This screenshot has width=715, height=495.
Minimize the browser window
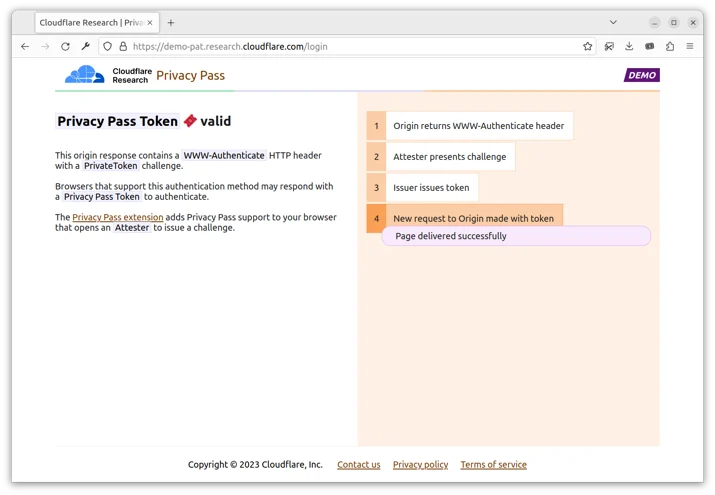[x=654, y=23]
